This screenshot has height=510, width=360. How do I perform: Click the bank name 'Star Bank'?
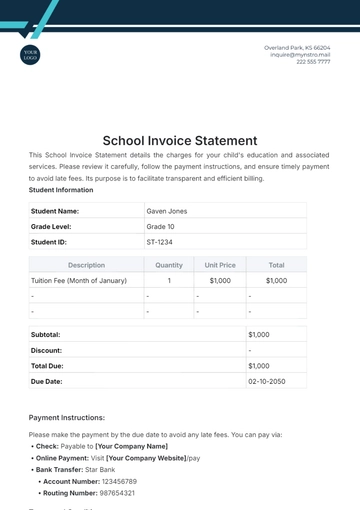pos(100,470)
